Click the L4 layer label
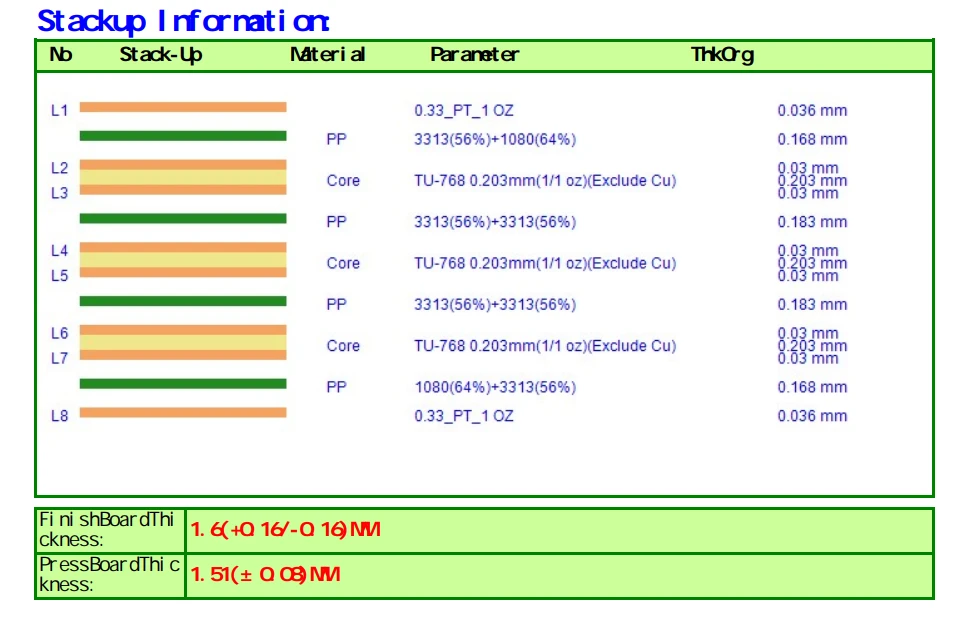This screenshot has width=966, height=620. (x=59, y=250)
